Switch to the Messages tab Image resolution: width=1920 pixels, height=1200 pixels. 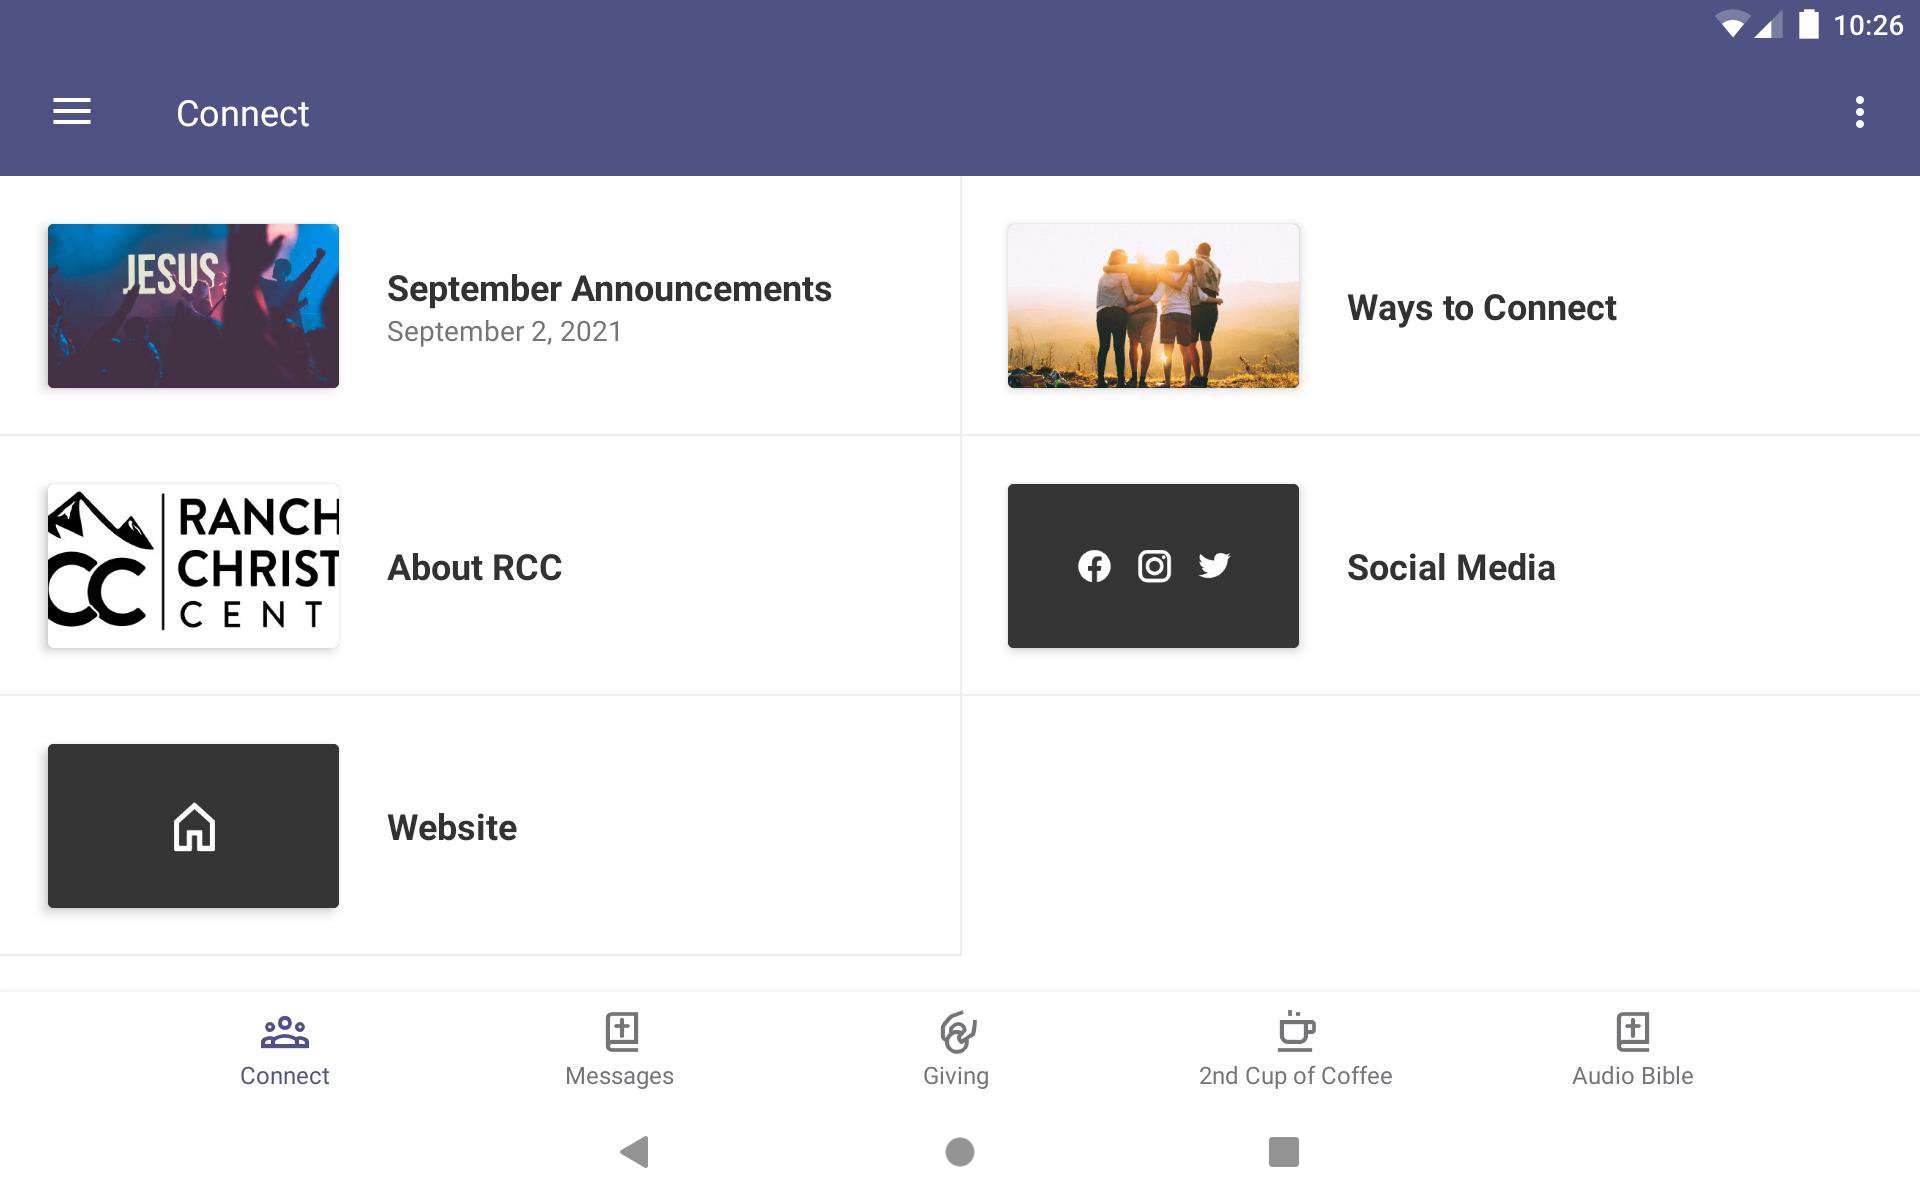click(x=620, y=1050)
